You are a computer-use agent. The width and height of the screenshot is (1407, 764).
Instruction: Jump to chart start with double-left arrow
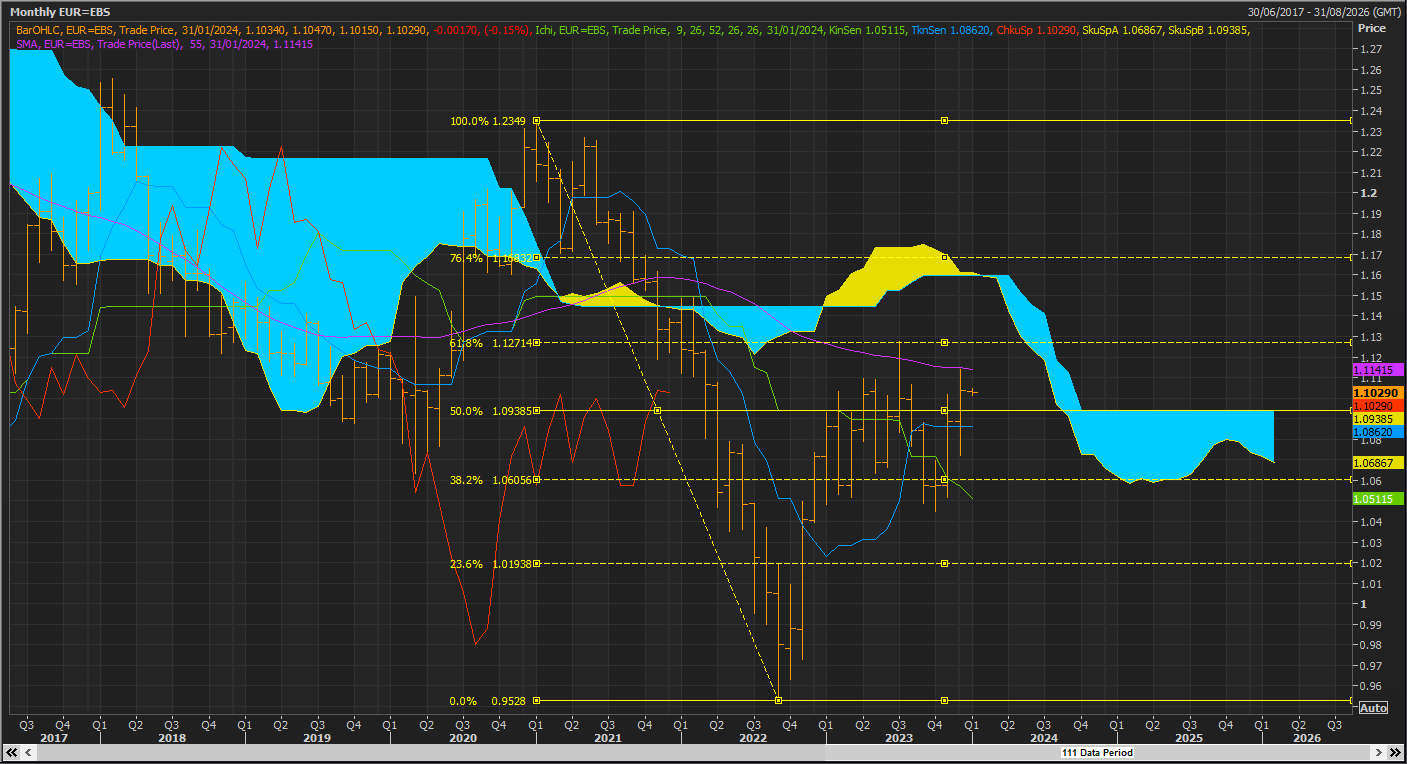(10, 752)
